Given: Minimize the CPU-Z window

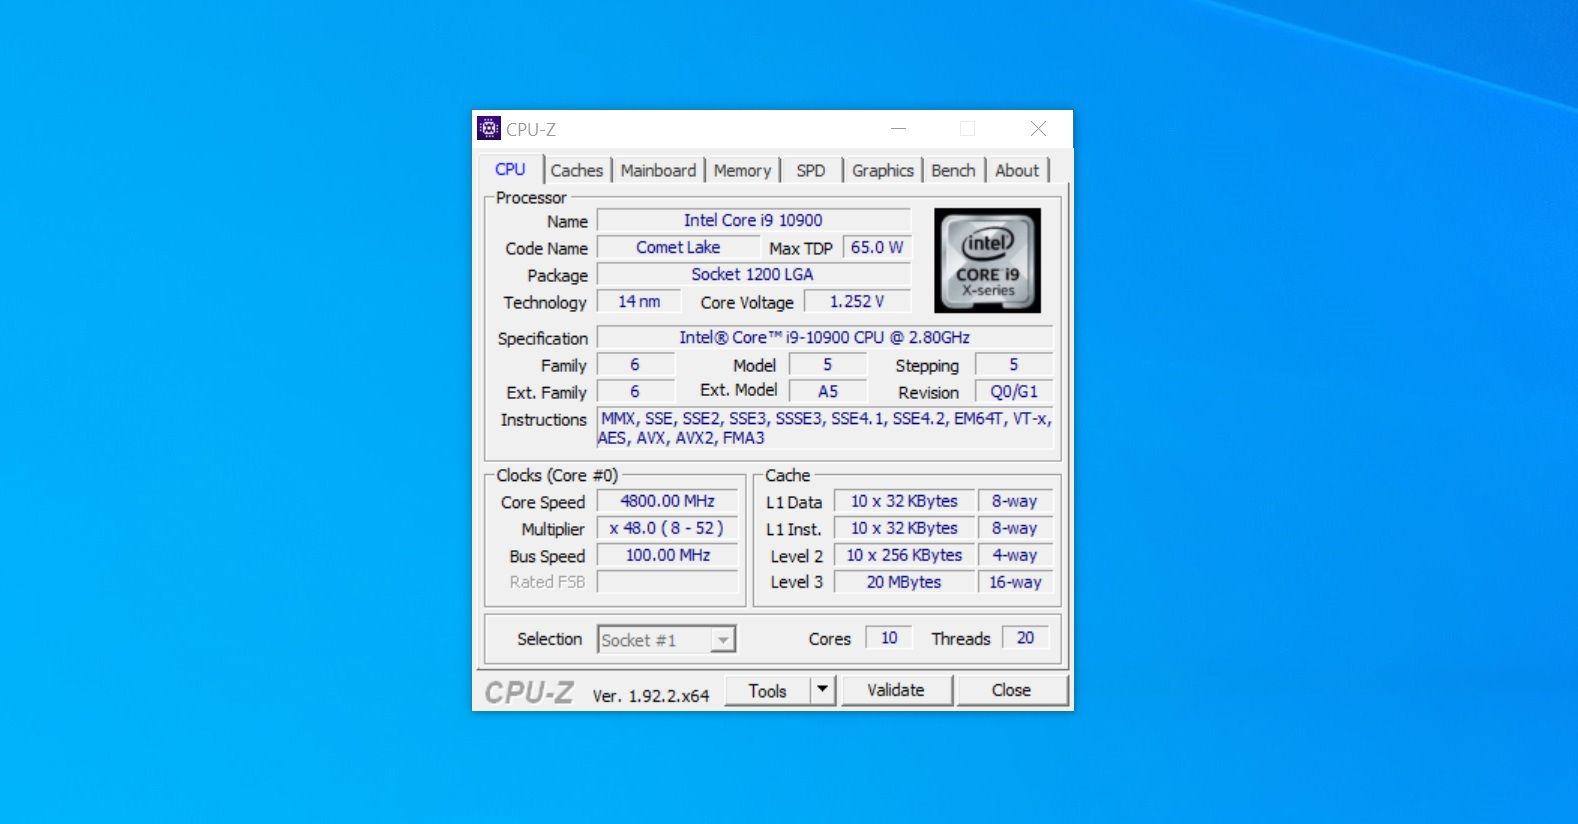Looking at the screenshot, I should click(x=898, y=129).
